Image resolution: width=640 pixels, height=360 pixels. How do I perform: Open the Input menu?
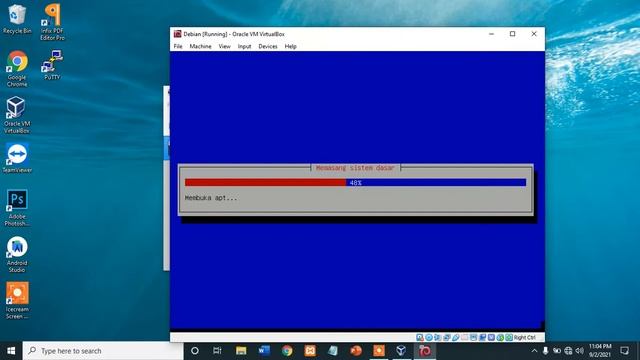click(244, 47)
